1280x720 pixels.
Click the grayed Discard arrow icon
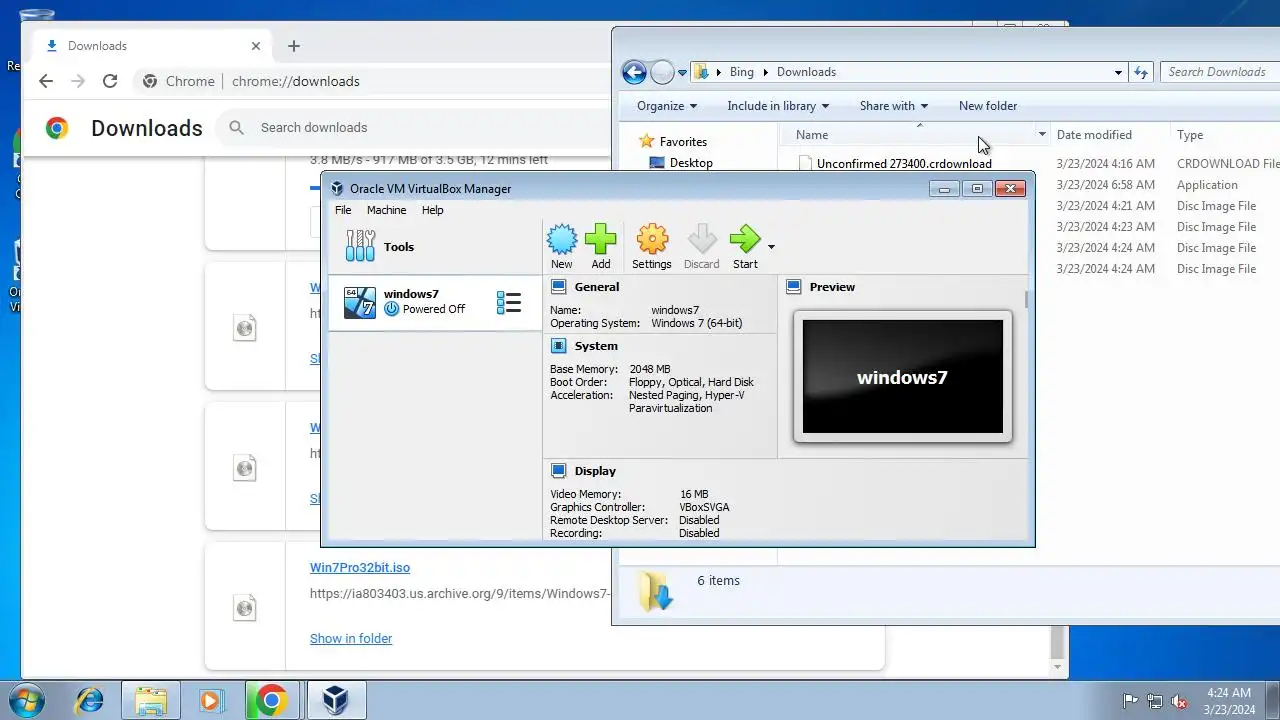[x=701, y=246]
